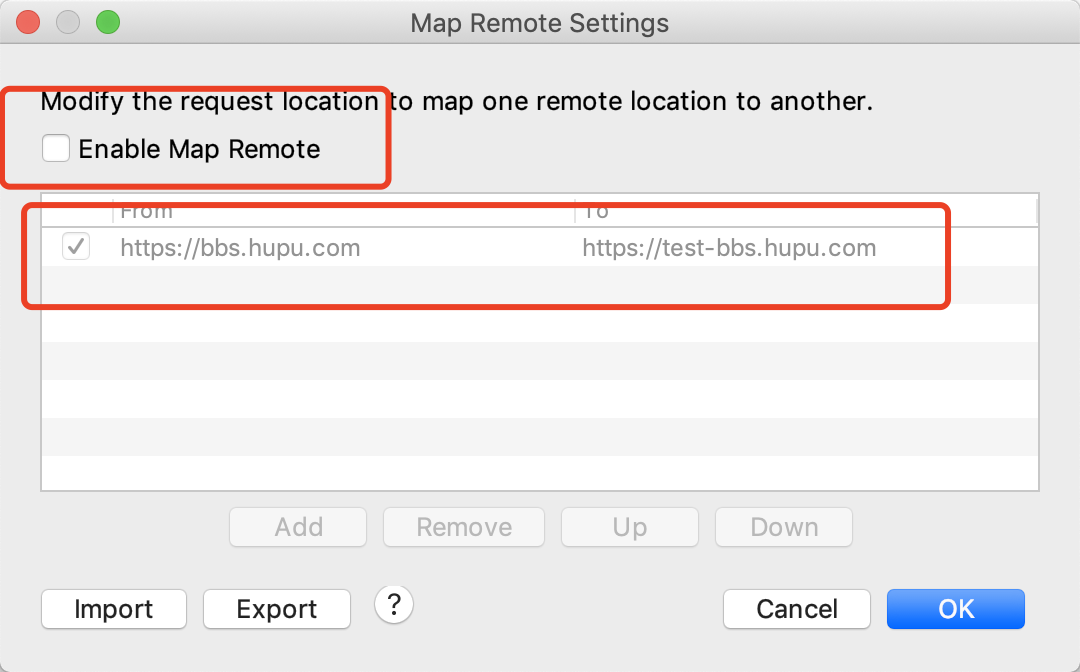Move the mapping Down
Viewport: 1080px width, 672px height.
(783, 527)
